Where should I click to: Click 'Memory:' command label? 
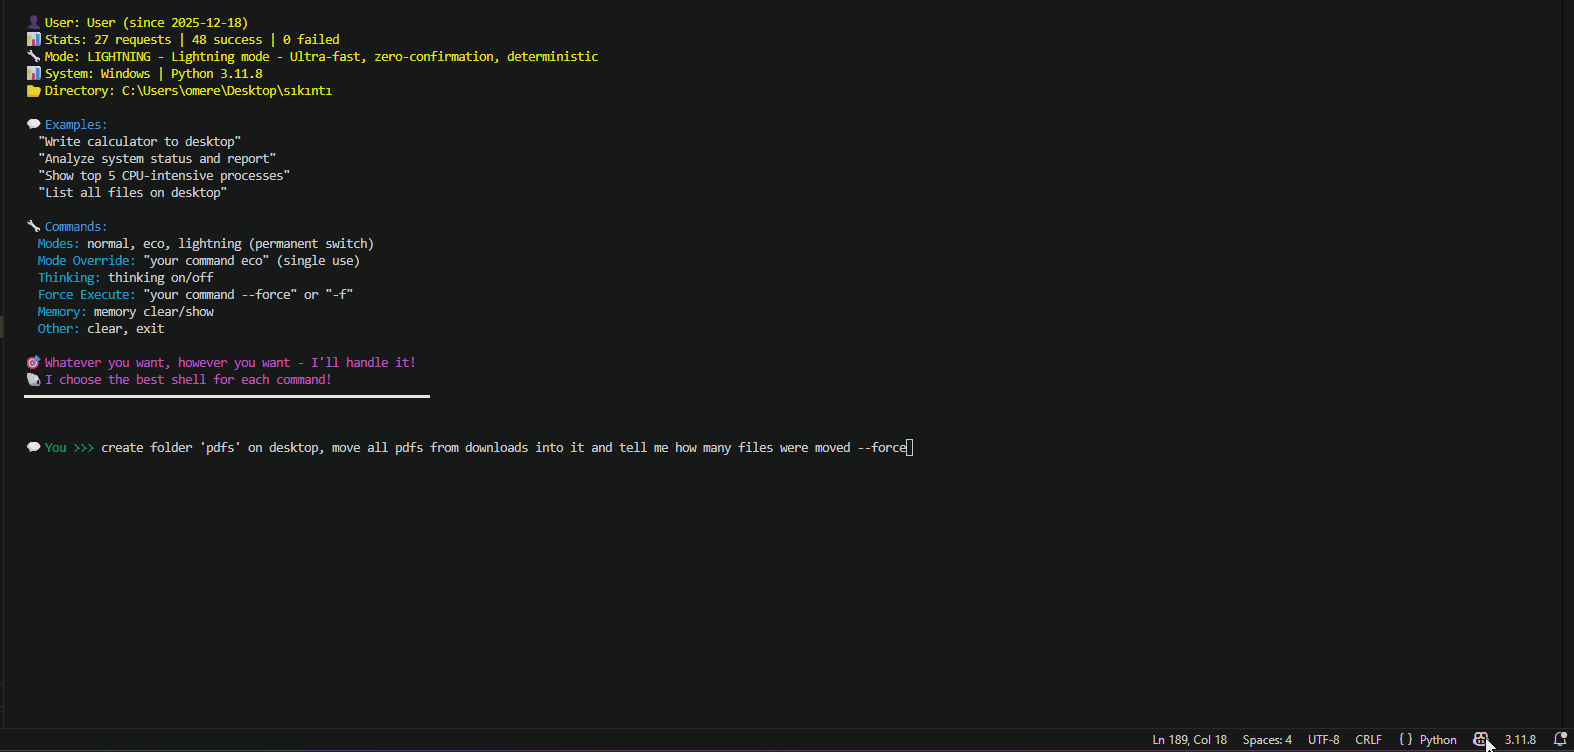[x=62, y=312]
